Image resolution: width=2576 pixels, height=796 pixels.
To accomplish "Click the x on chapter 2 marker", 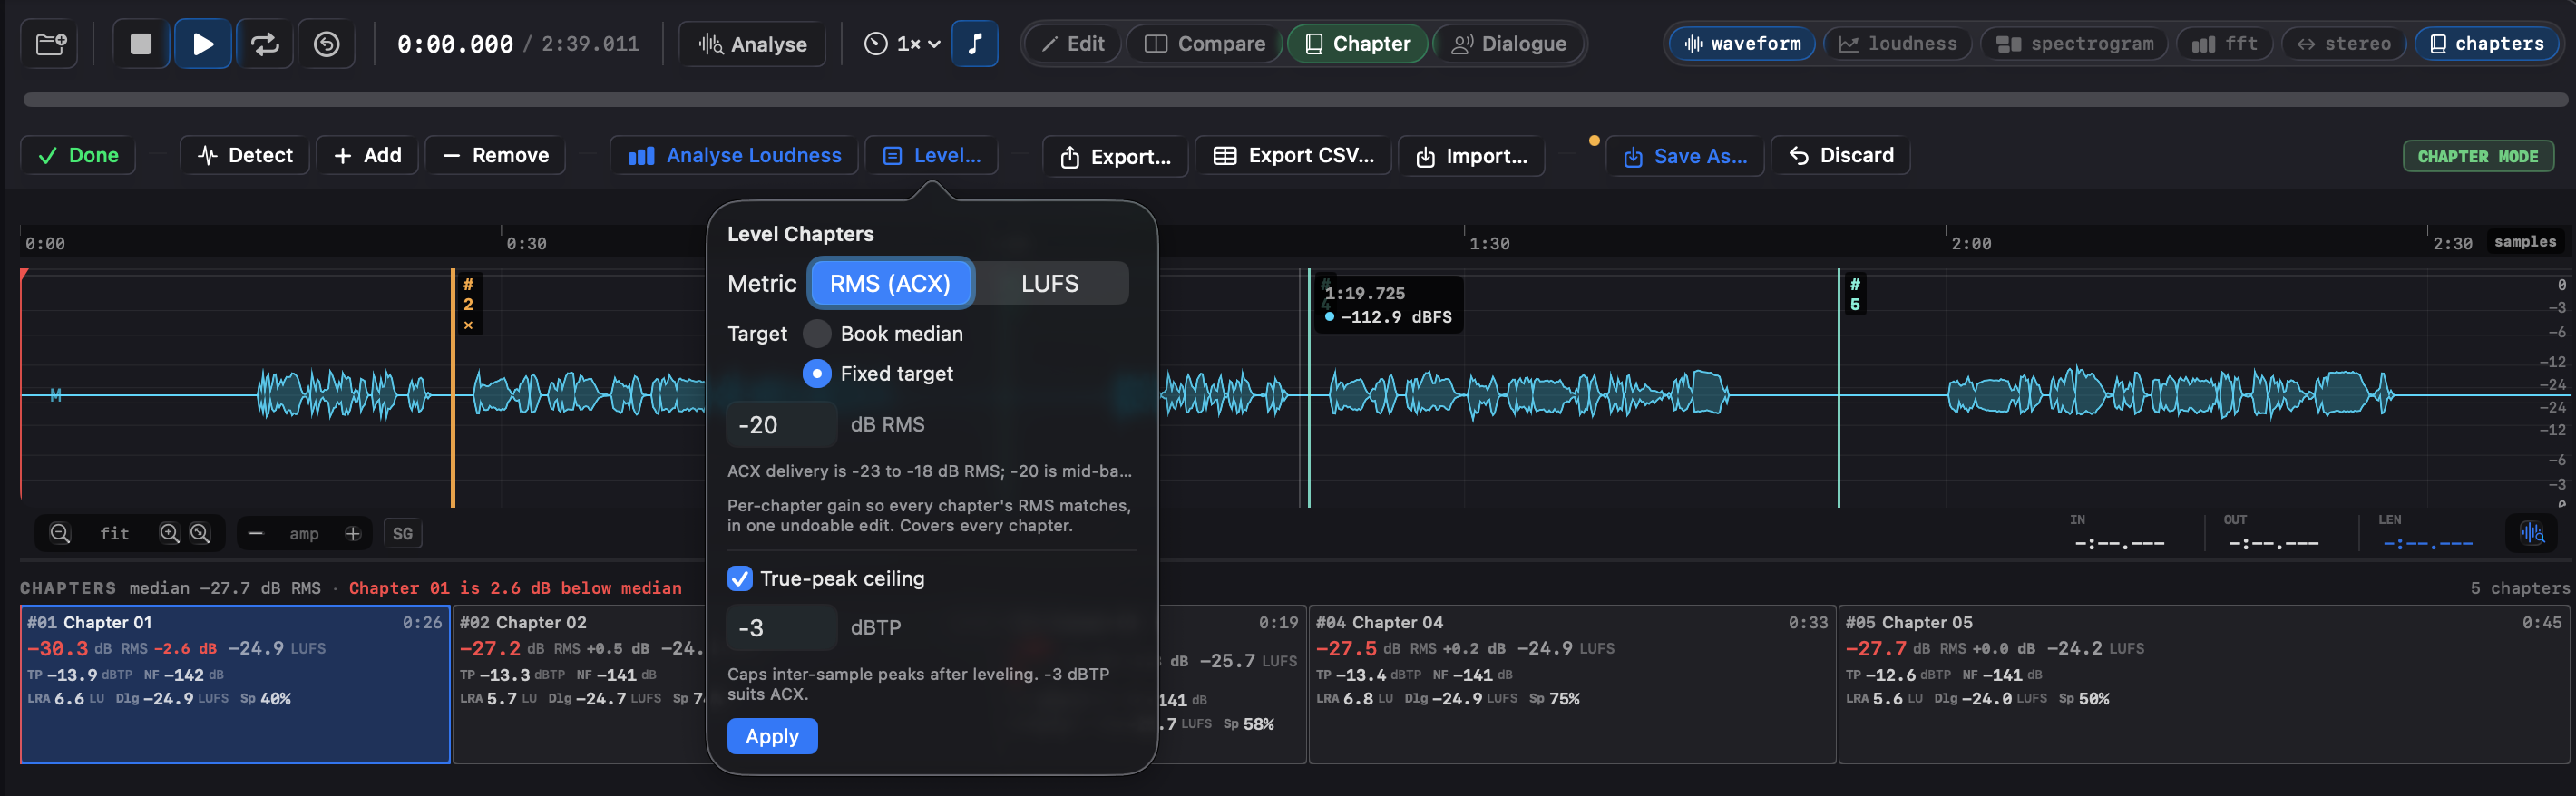I will [468, 325].
